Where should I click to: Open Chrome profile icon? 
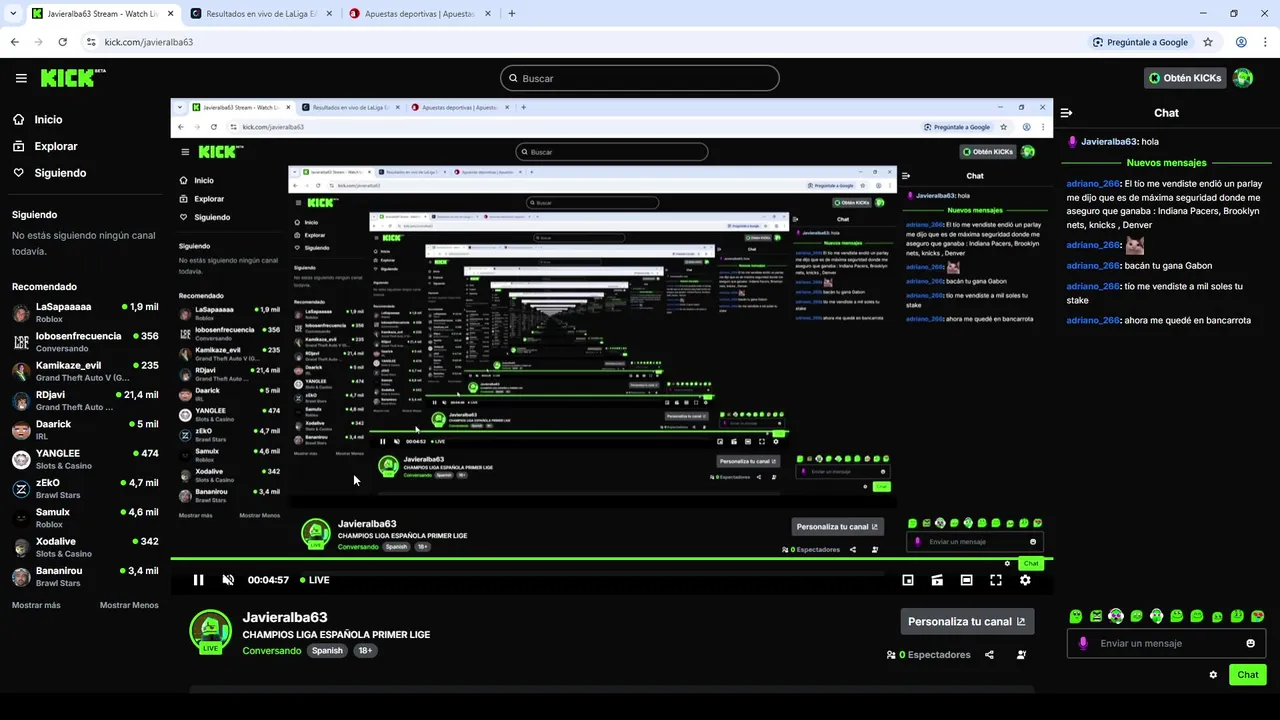(1241, 42)
